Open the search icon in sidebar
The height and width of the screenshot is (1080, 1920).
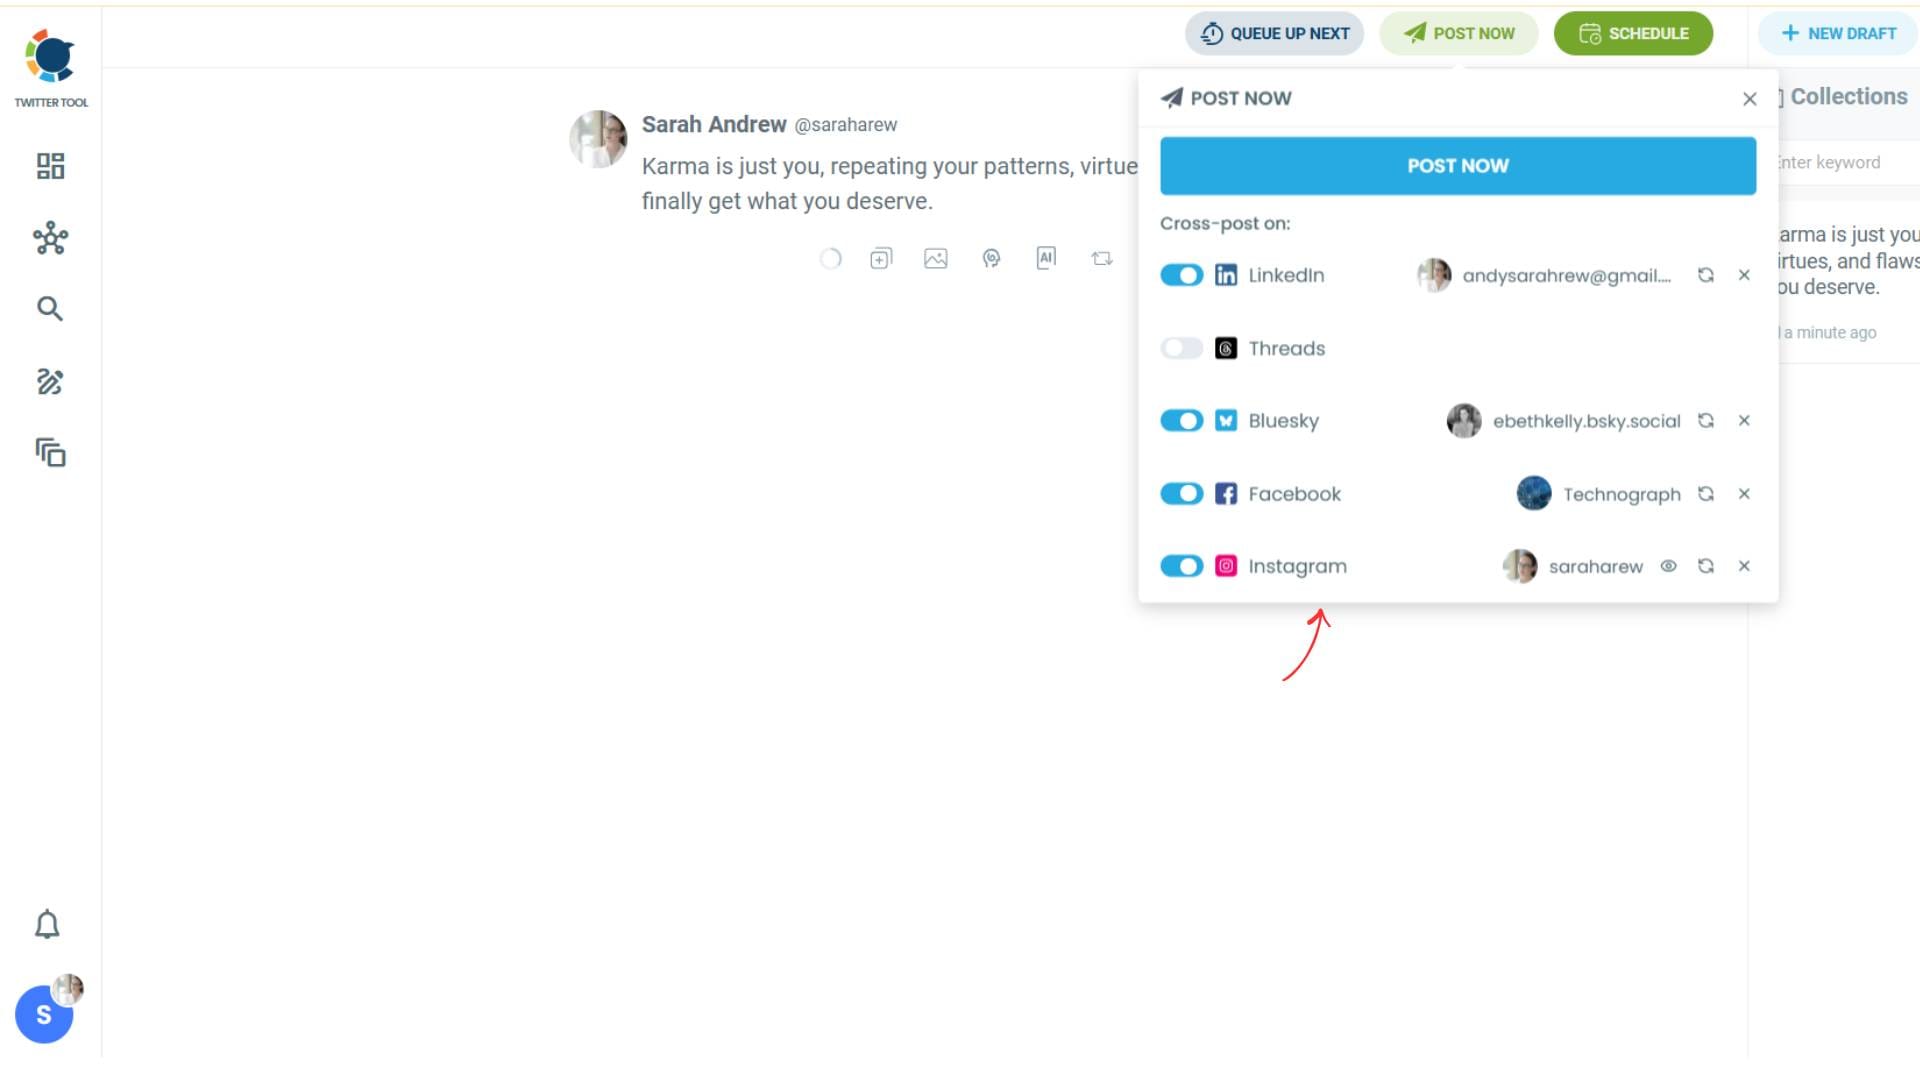tap(50, 309)
